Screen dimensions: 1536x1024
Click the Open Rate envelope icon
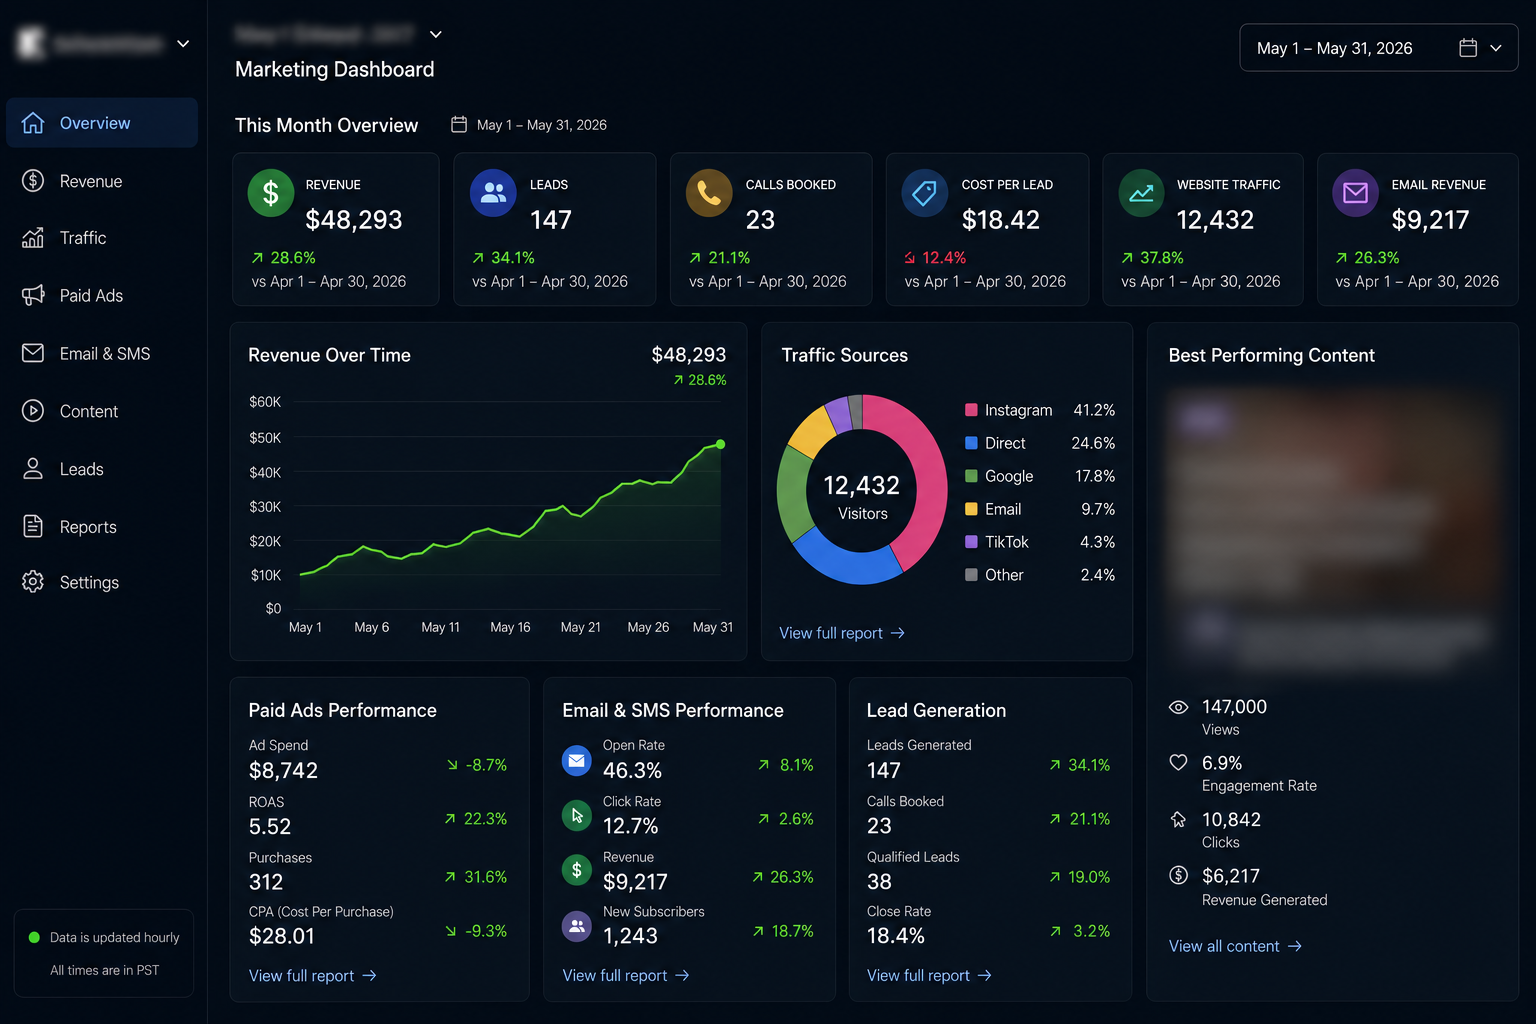coord(577,760)
